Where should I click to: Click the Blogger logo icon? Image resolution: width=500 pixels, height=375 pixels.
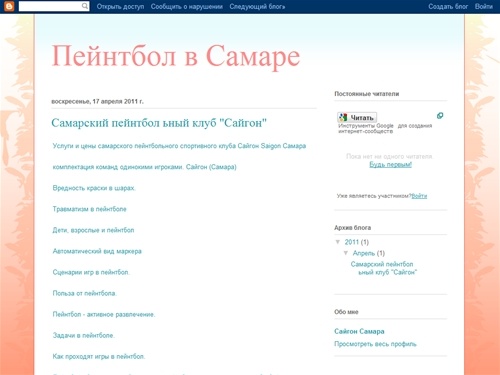tap(9, 6)
